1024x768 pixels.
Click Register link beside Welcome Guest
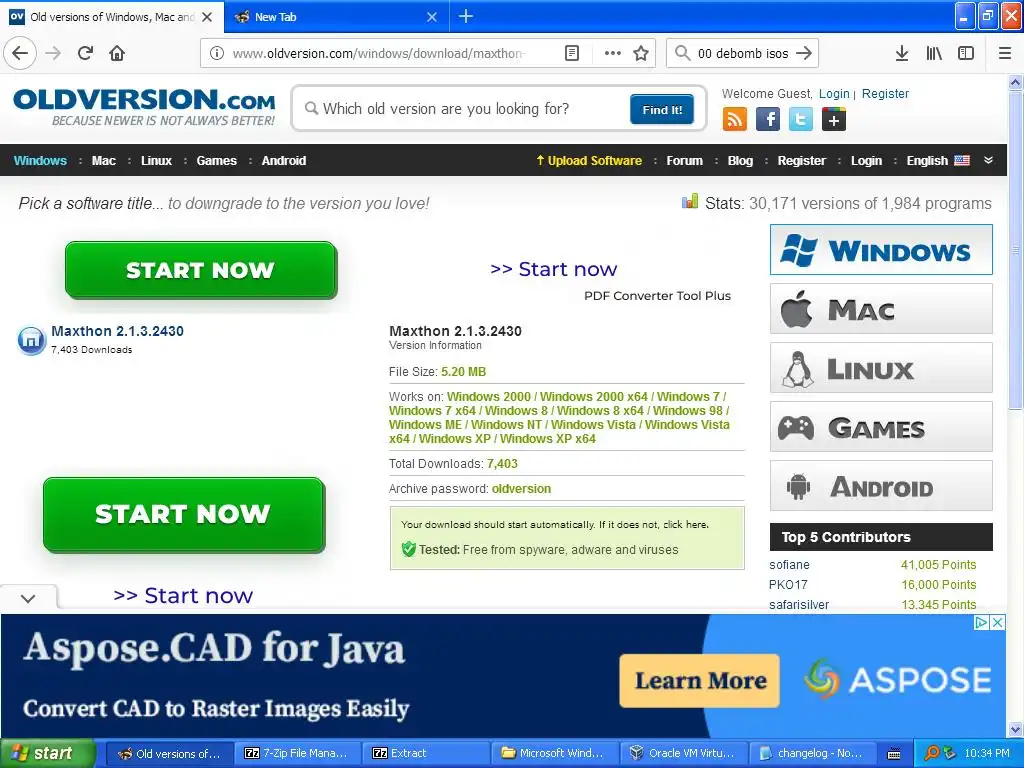(885, 93)
